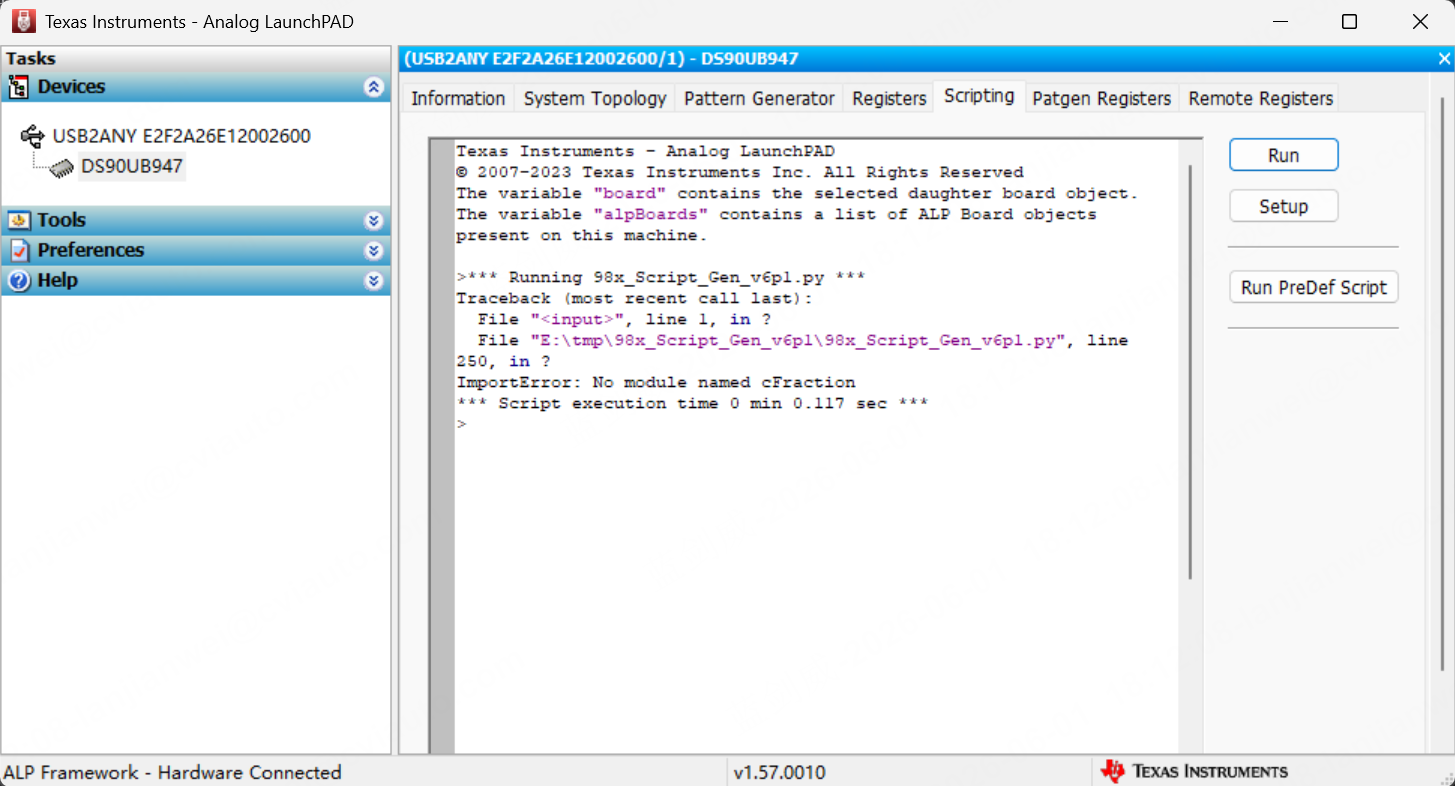Expand the Preferences section
1455x786 pixels.
(x=374, y=250)
